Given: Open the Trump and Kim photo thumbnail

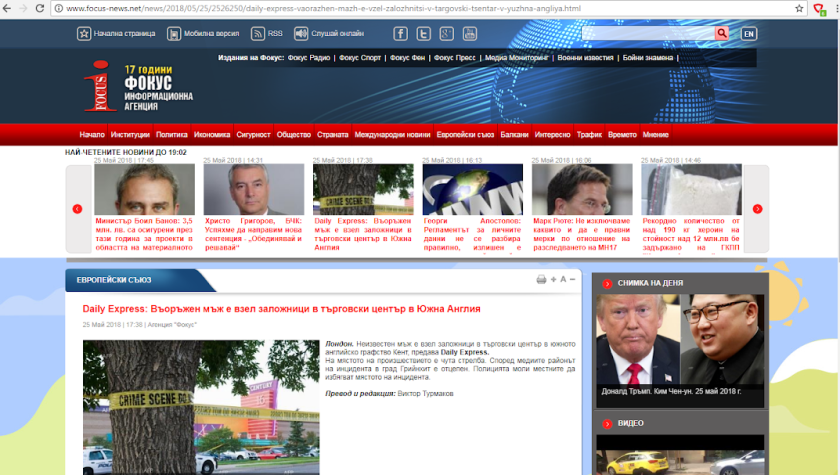Looking at the screenshot, I should (680, 337).
